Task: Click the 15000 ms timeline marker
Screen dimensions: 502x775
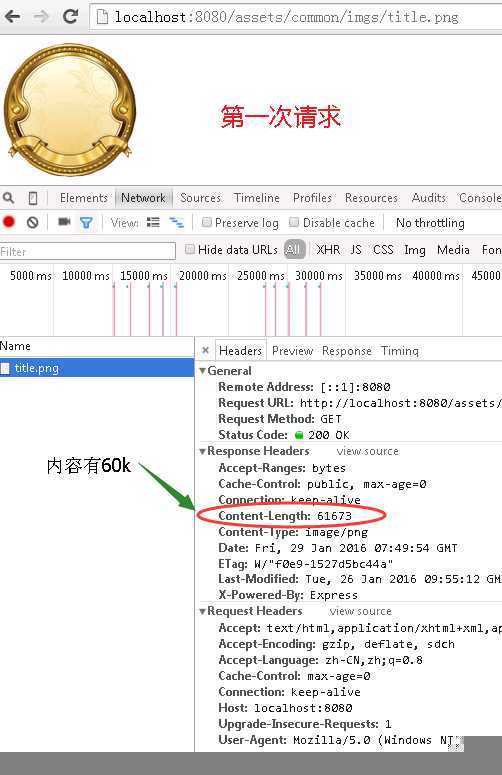Action: pyautogui.click(x=144, y=275)
